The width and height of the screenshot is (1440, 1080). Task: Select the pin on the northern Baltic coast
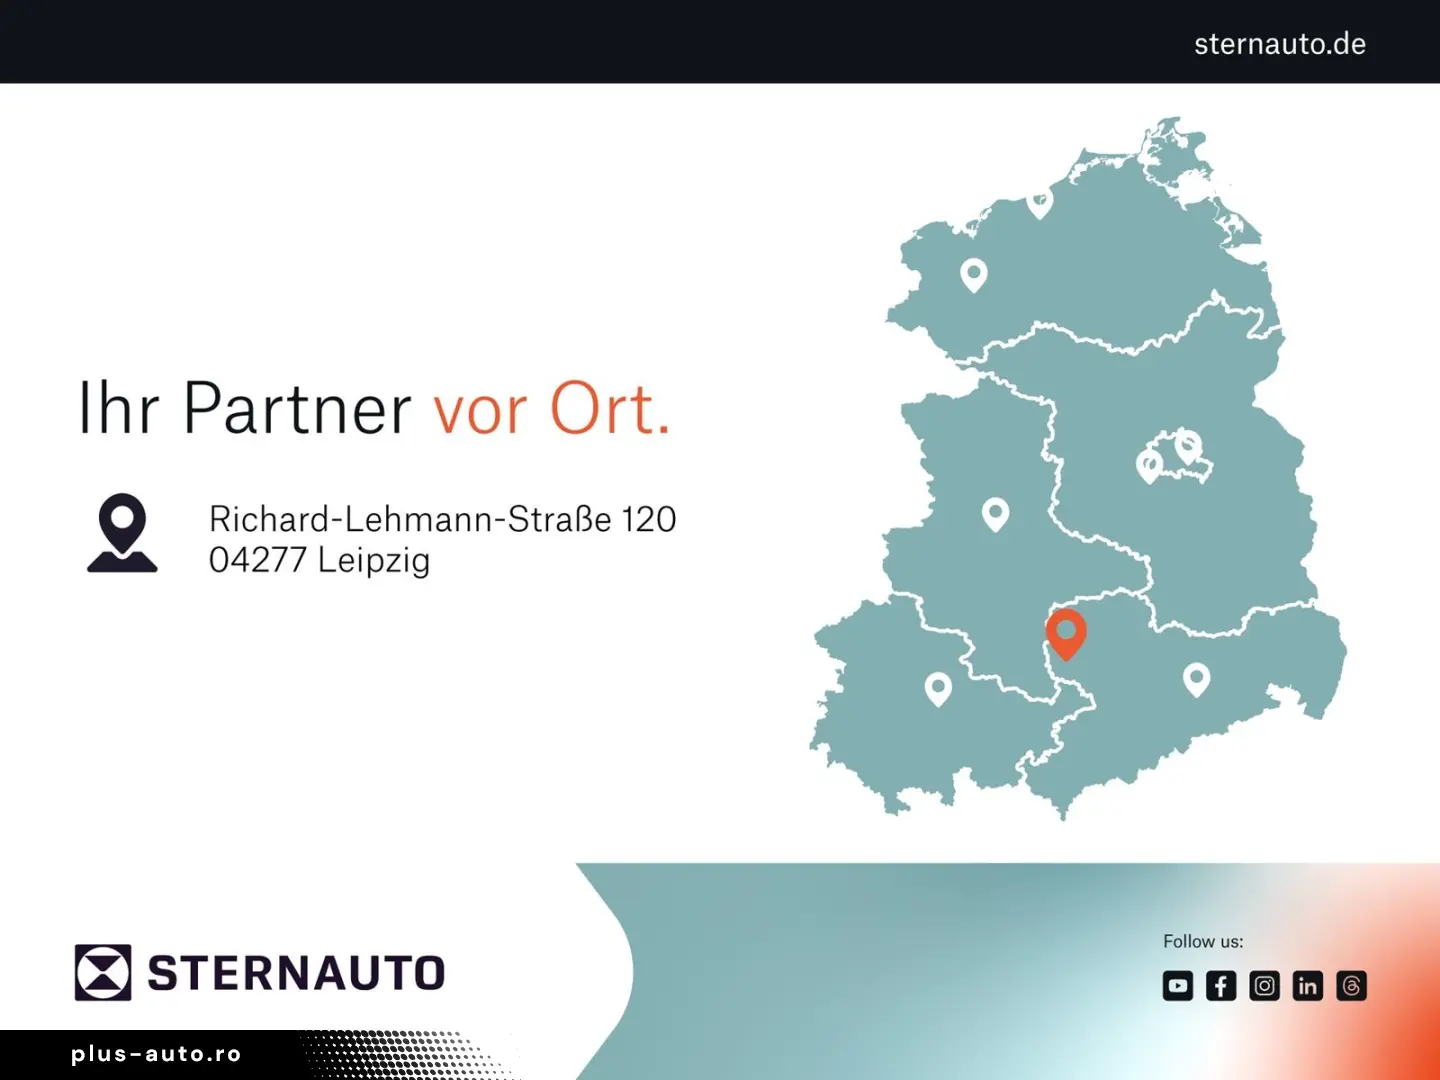[x=1040, y=203]
